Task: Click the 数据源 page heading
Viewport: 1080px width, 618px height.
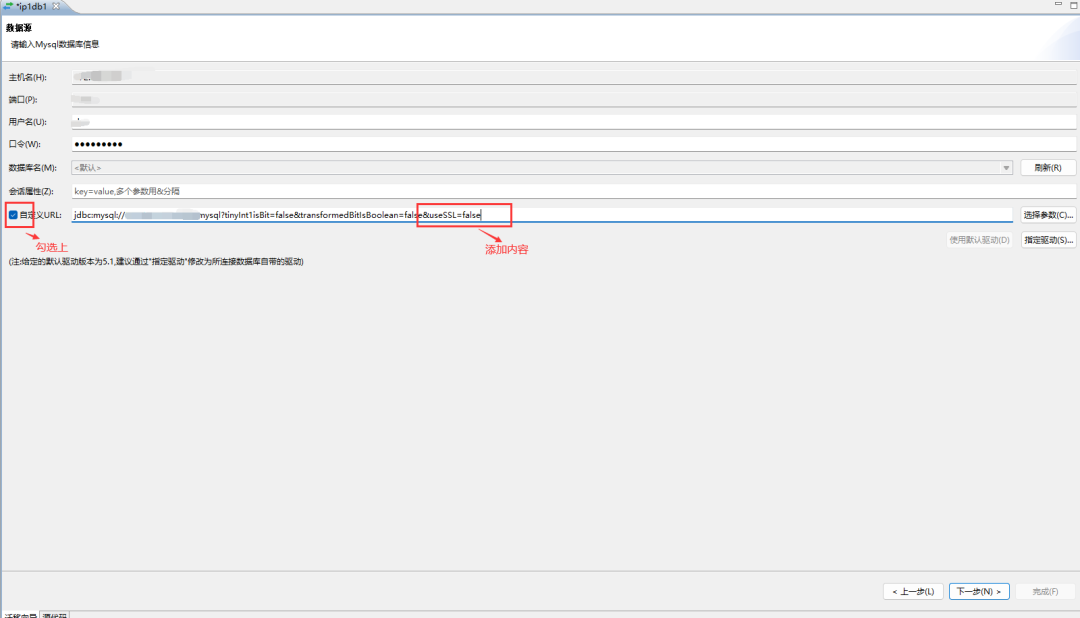Action: click(19, 28)
